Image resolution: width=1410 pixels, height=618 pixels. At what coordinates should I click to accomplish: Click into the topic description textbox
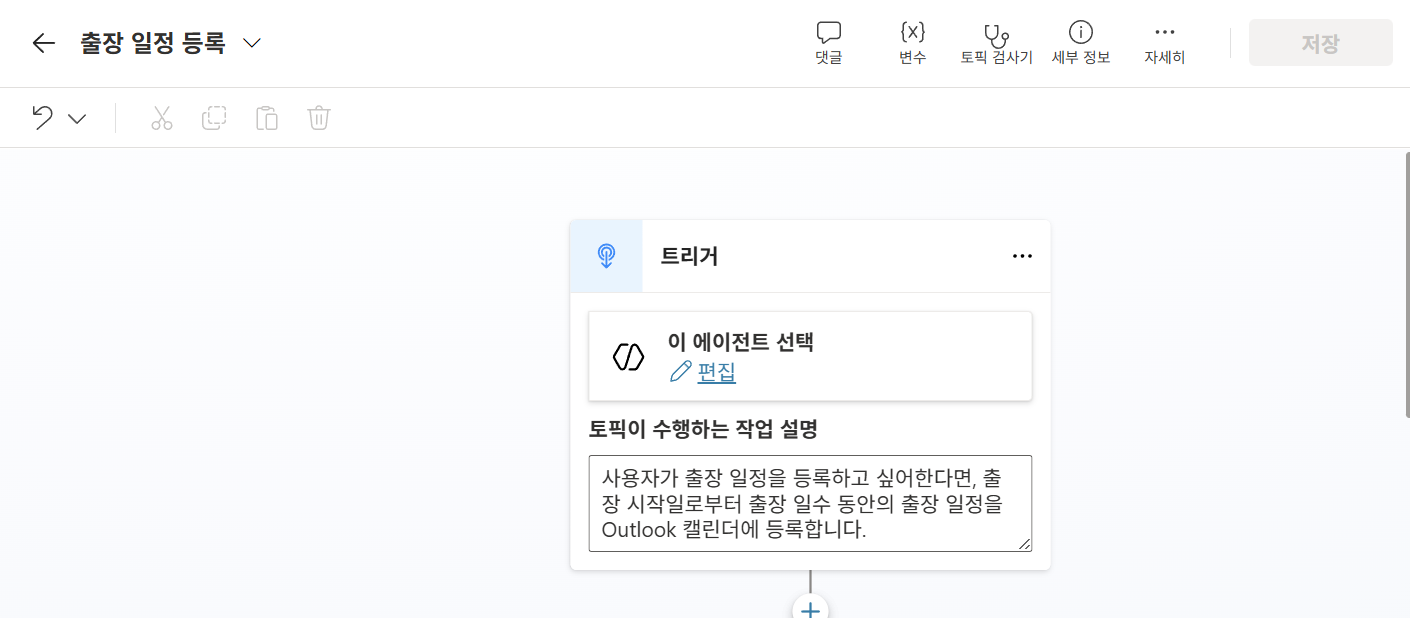point(810,503)
